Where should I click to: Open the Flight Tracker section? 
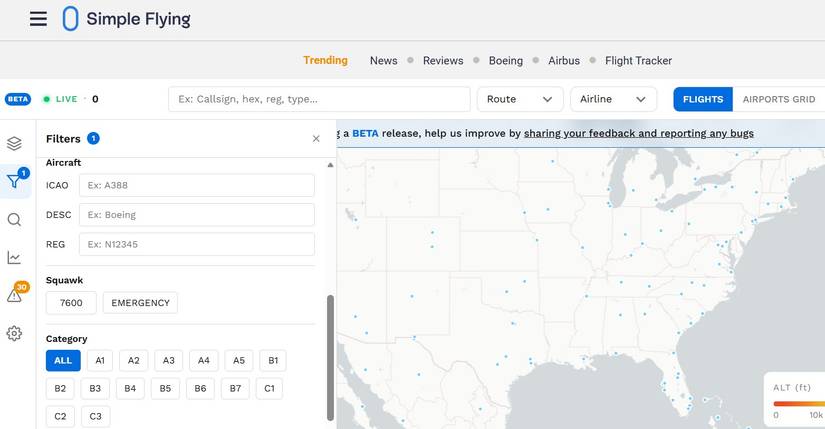[638, 61]
